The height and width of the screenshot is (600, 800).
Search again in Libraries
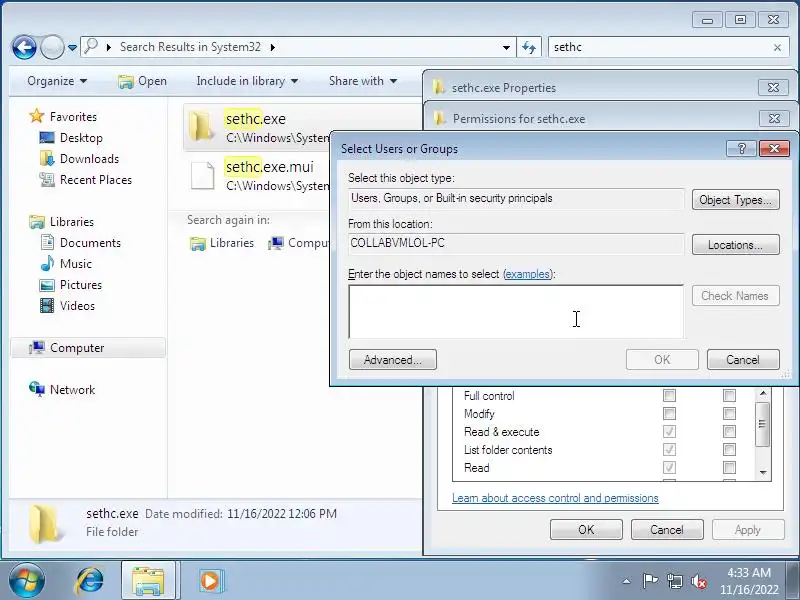point(222,243)
